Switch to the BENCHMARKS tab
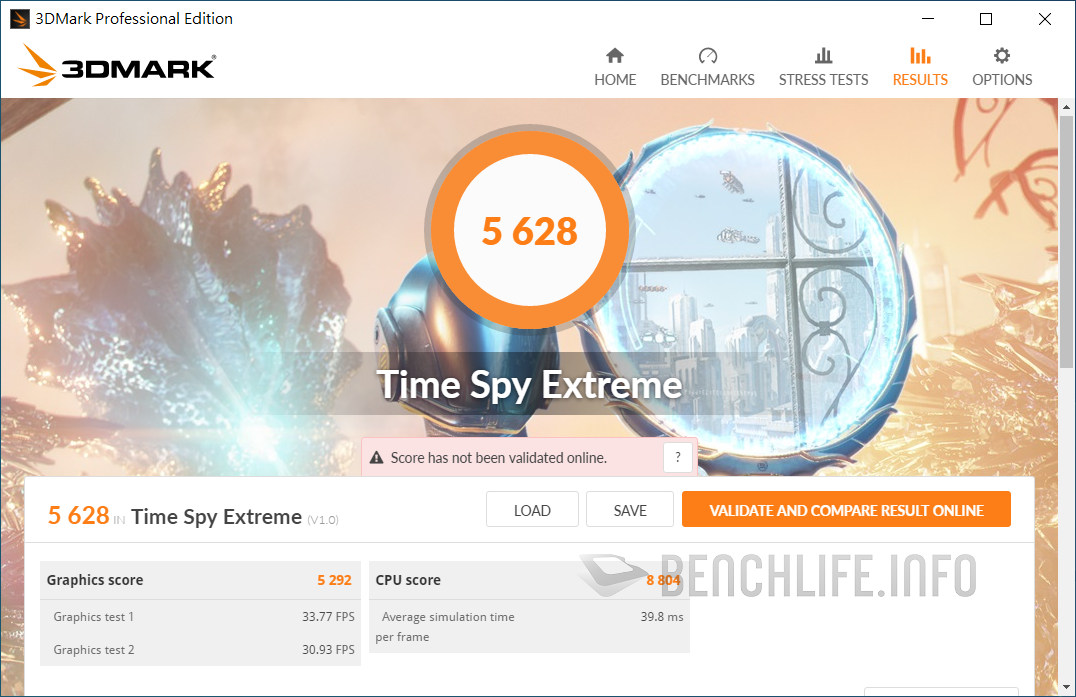The height and width of the screenshot is (697, 1076). coord(707,80)
